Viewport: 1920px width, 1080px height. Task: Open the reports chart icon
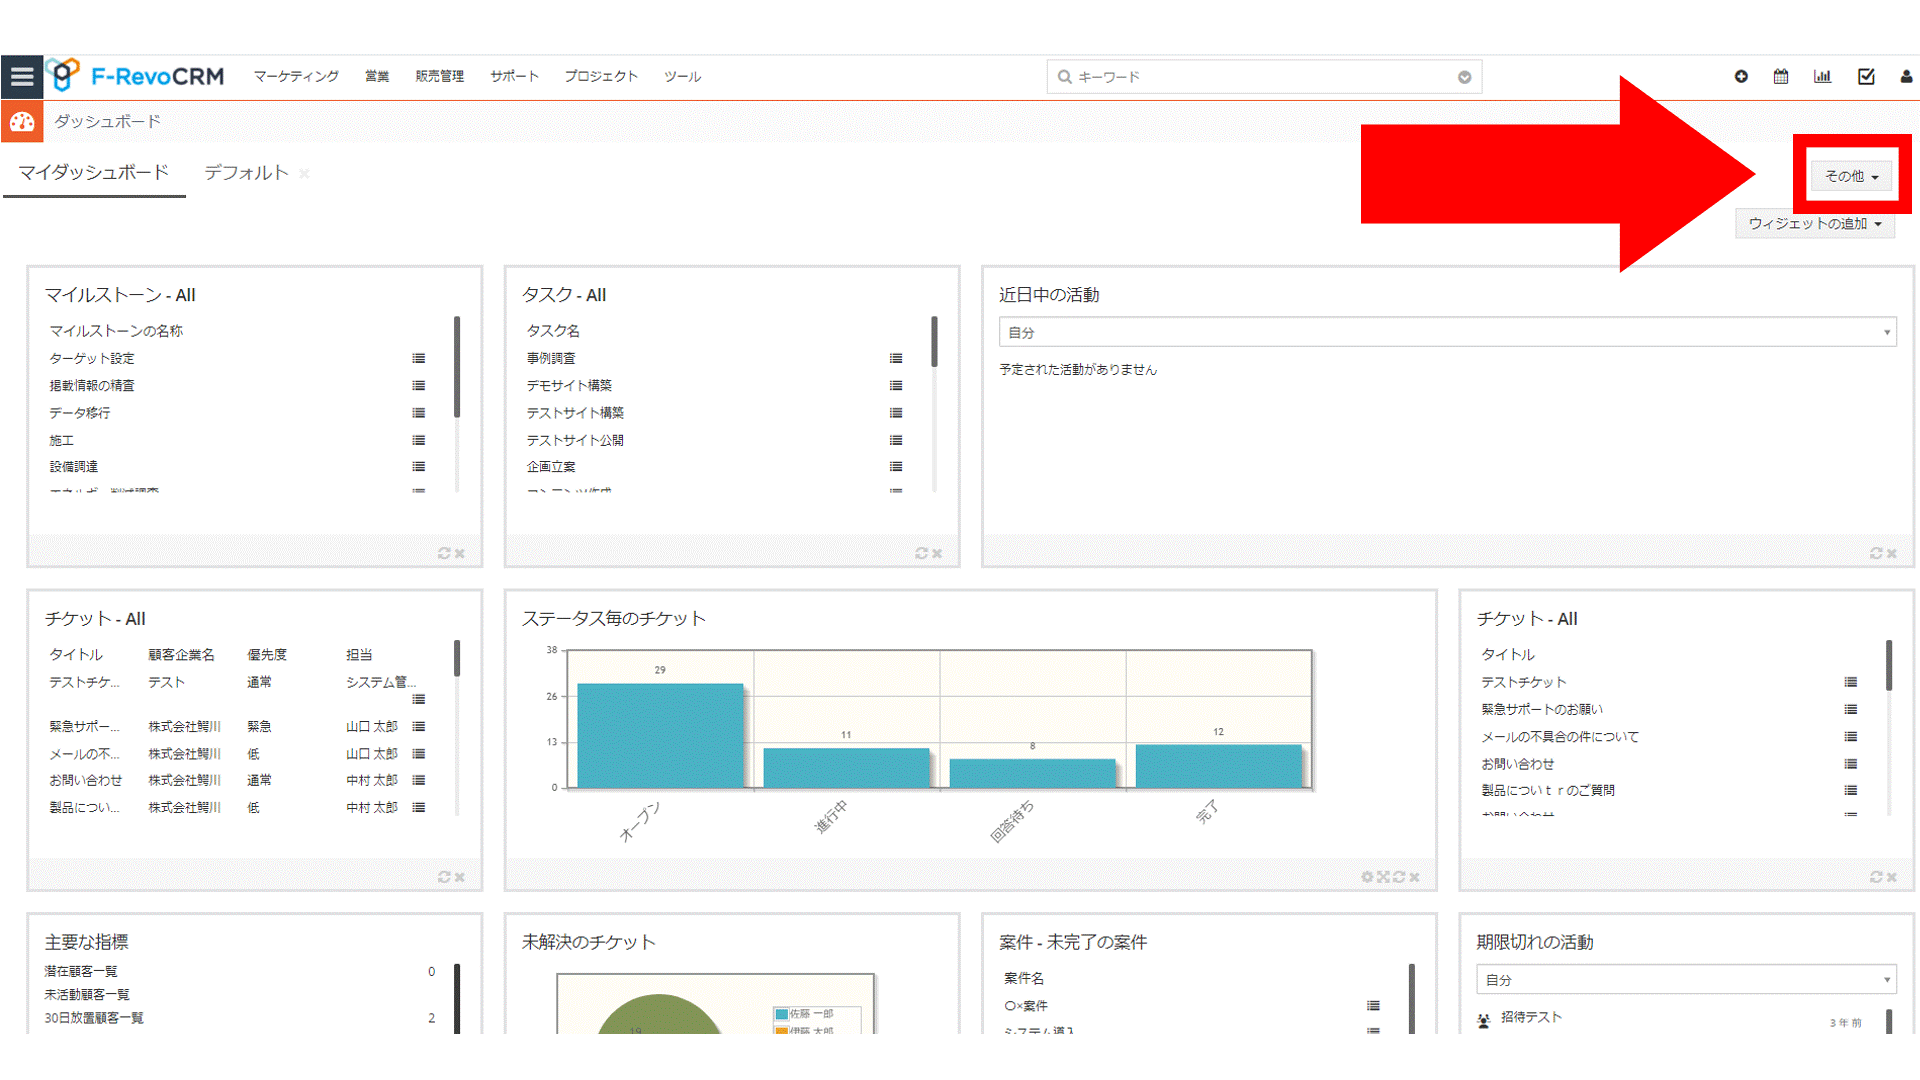coord(1823,76)
